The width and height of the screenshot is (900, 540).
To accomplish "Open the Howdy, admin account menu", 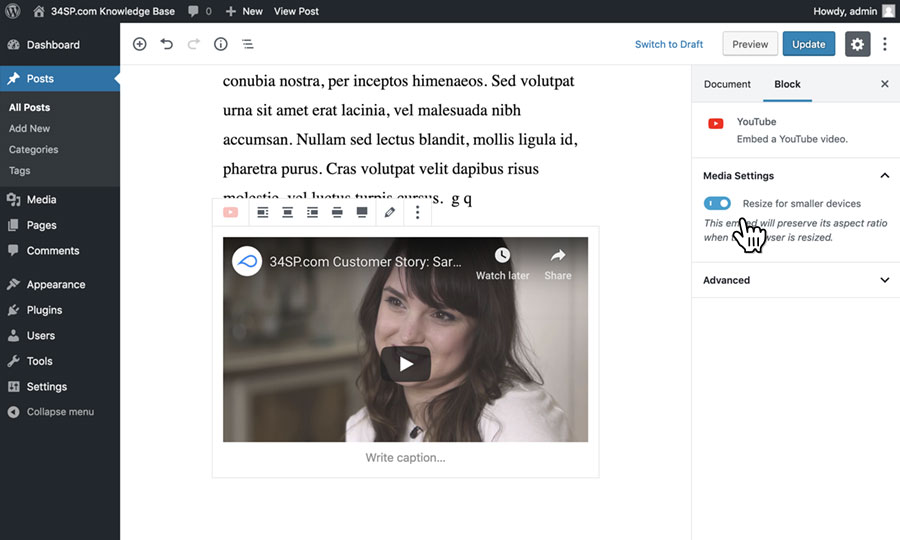I will pos(853,11).
